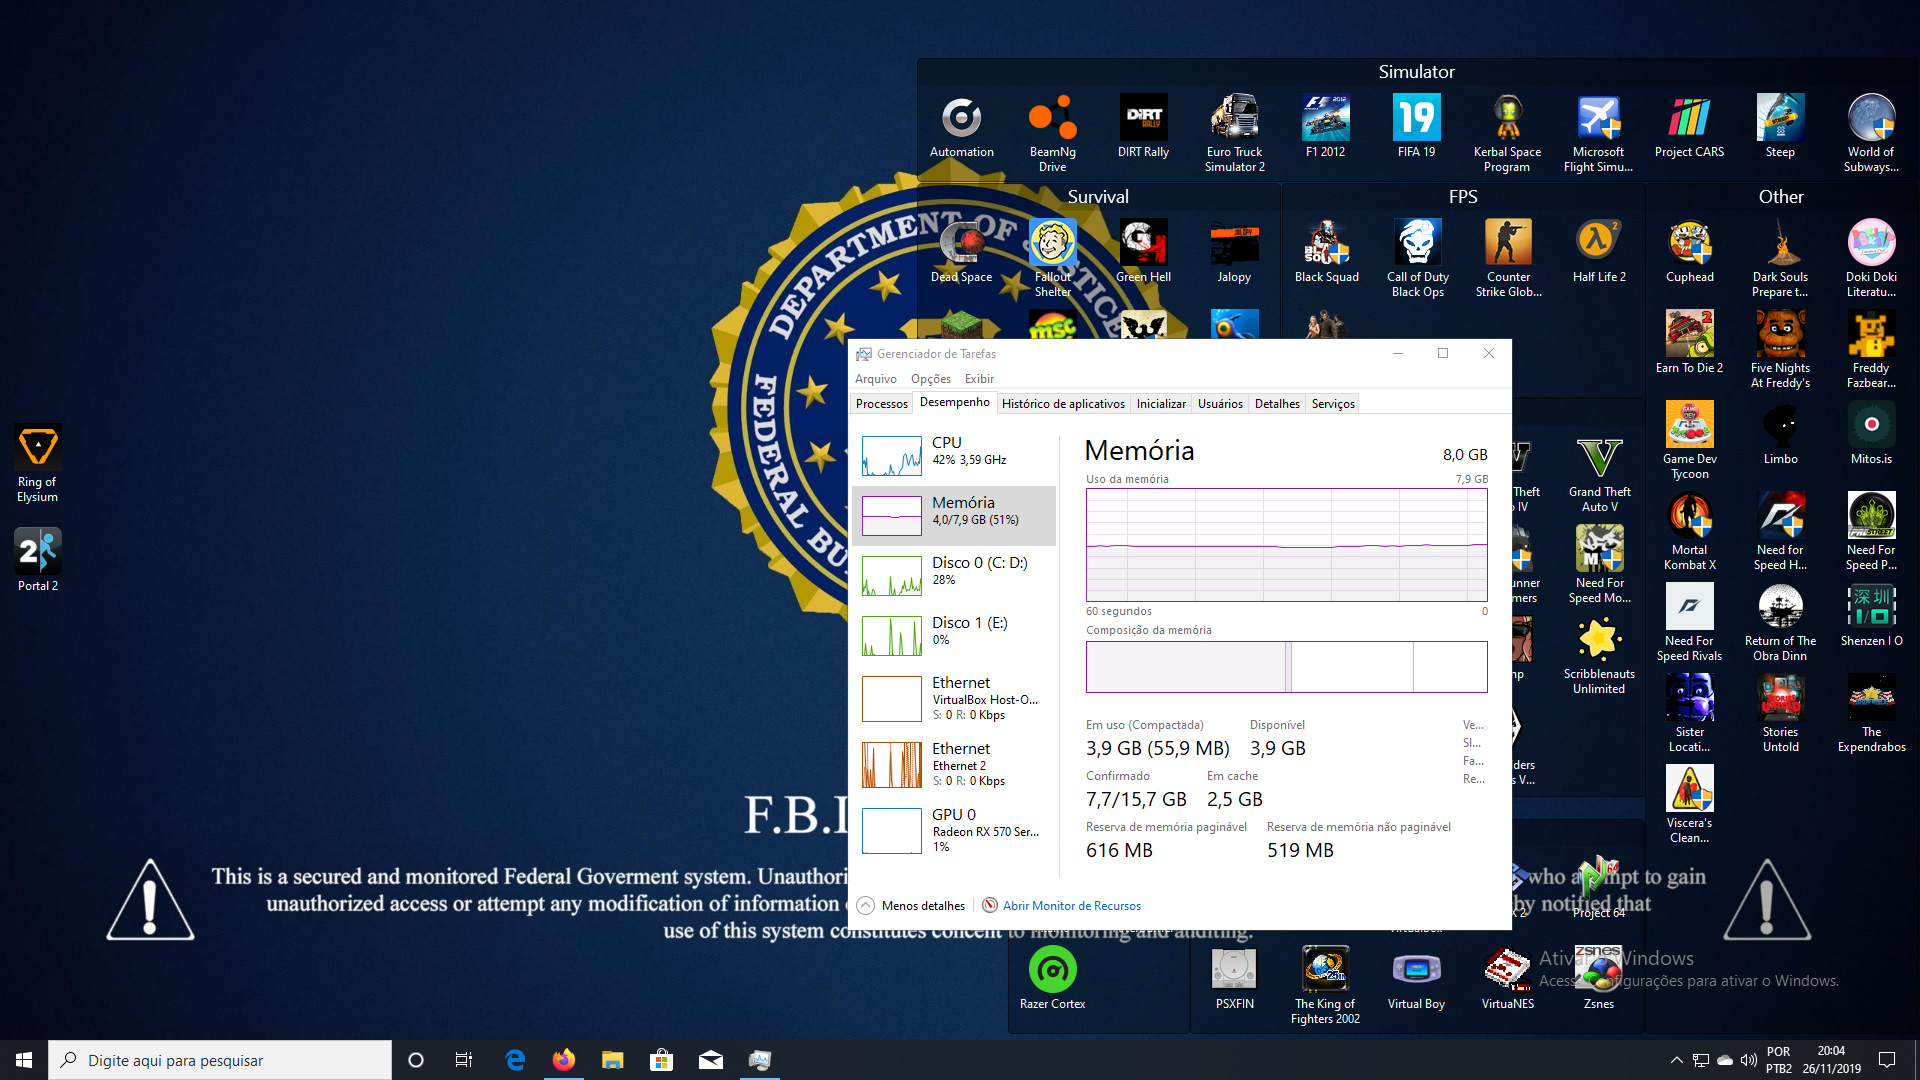The image size is (1920, 1080).
Task: Open Project CARS shortcut
Action: 1689,127
